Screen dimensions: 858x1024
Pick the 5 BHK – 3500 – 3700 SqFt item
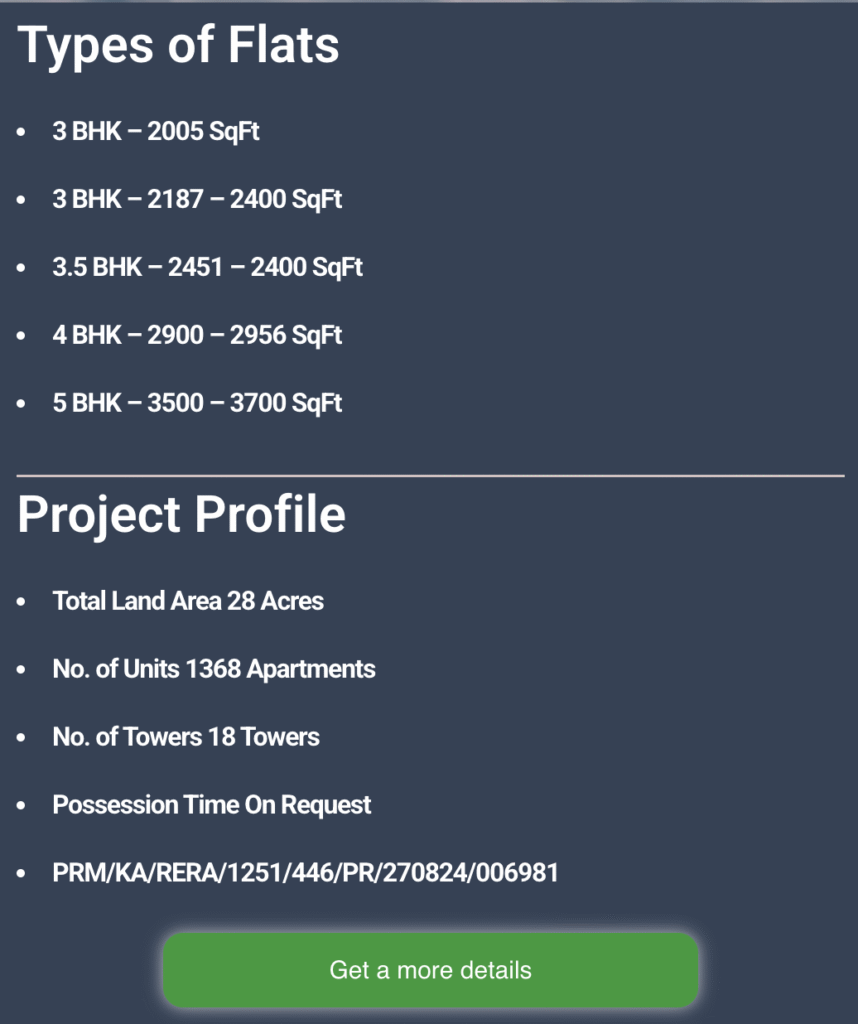tap(197, 403)
